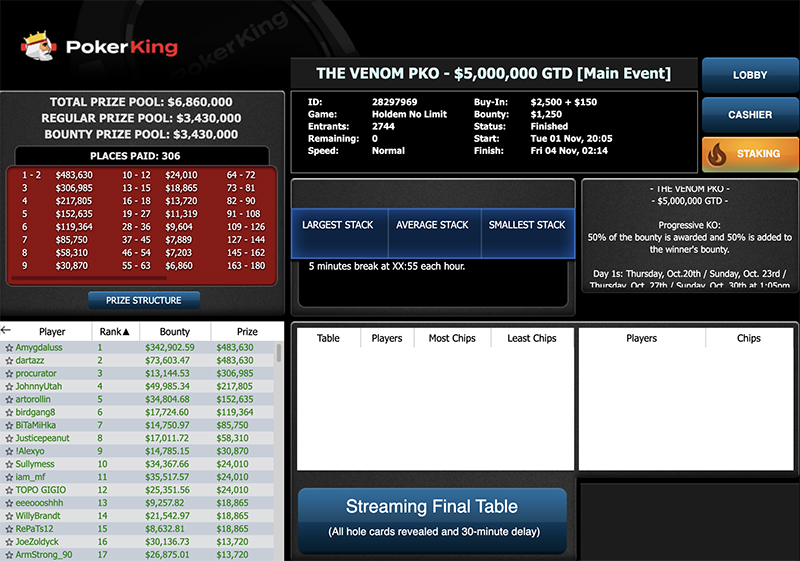Star the player dartazz

pyautogui.click(x=9, y=360)
